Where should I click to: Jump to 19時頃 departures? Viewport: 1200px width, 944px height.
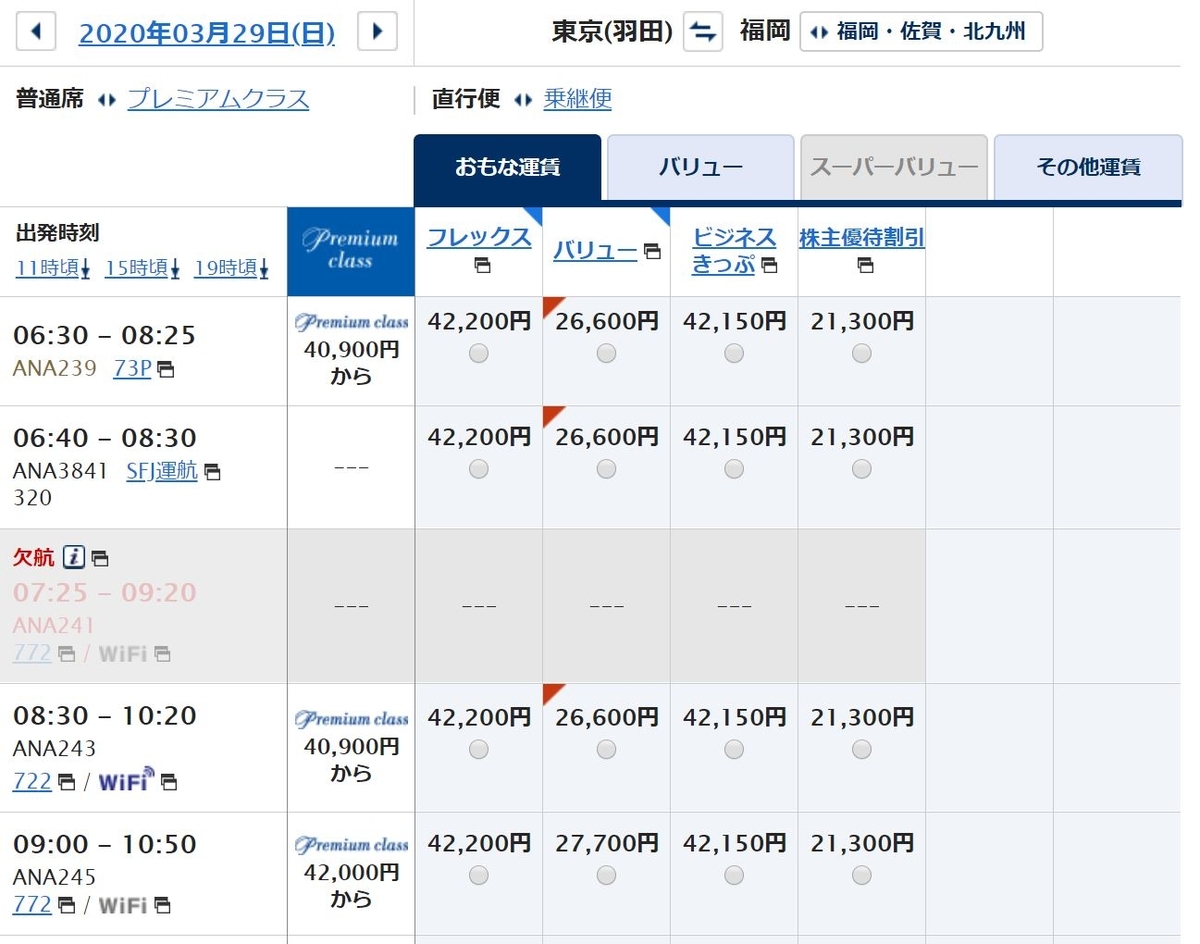(232, 268)
